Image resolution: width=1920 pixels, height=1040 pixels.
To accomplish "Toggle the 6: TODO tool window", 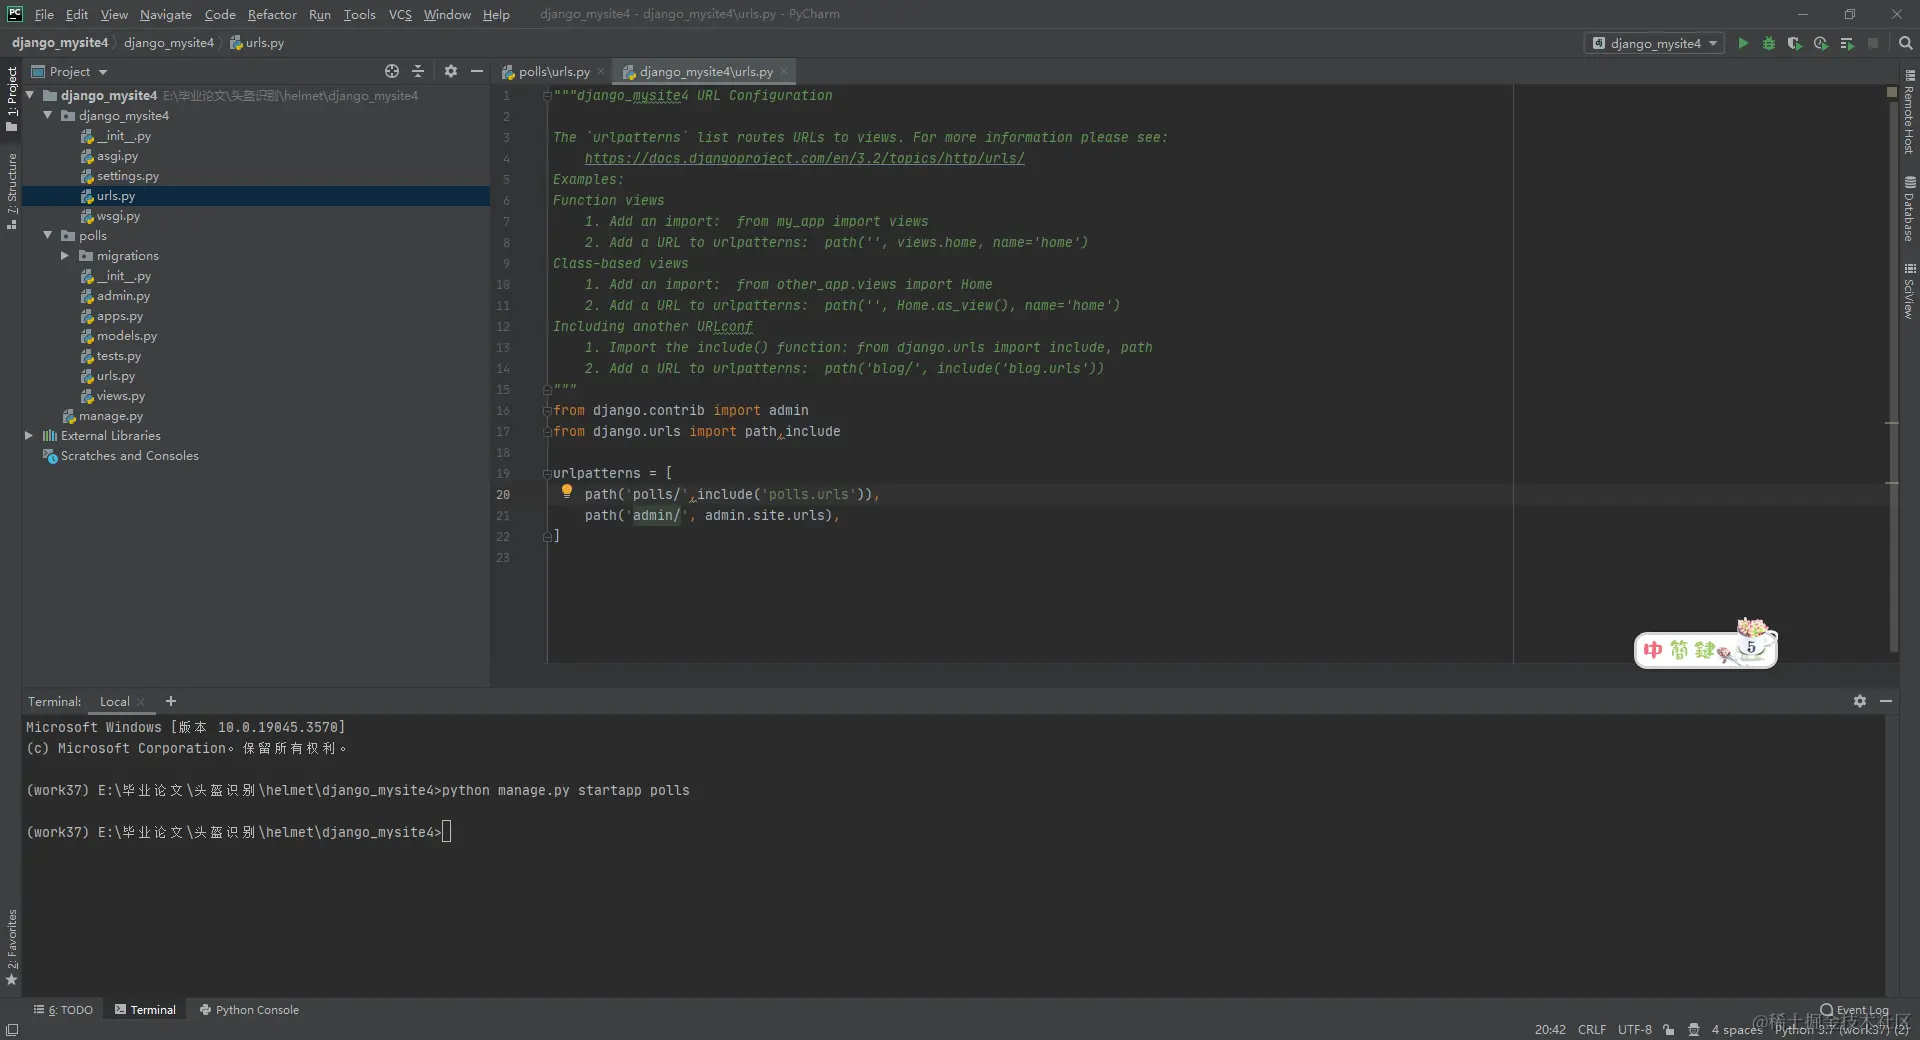I will 63,1010.
